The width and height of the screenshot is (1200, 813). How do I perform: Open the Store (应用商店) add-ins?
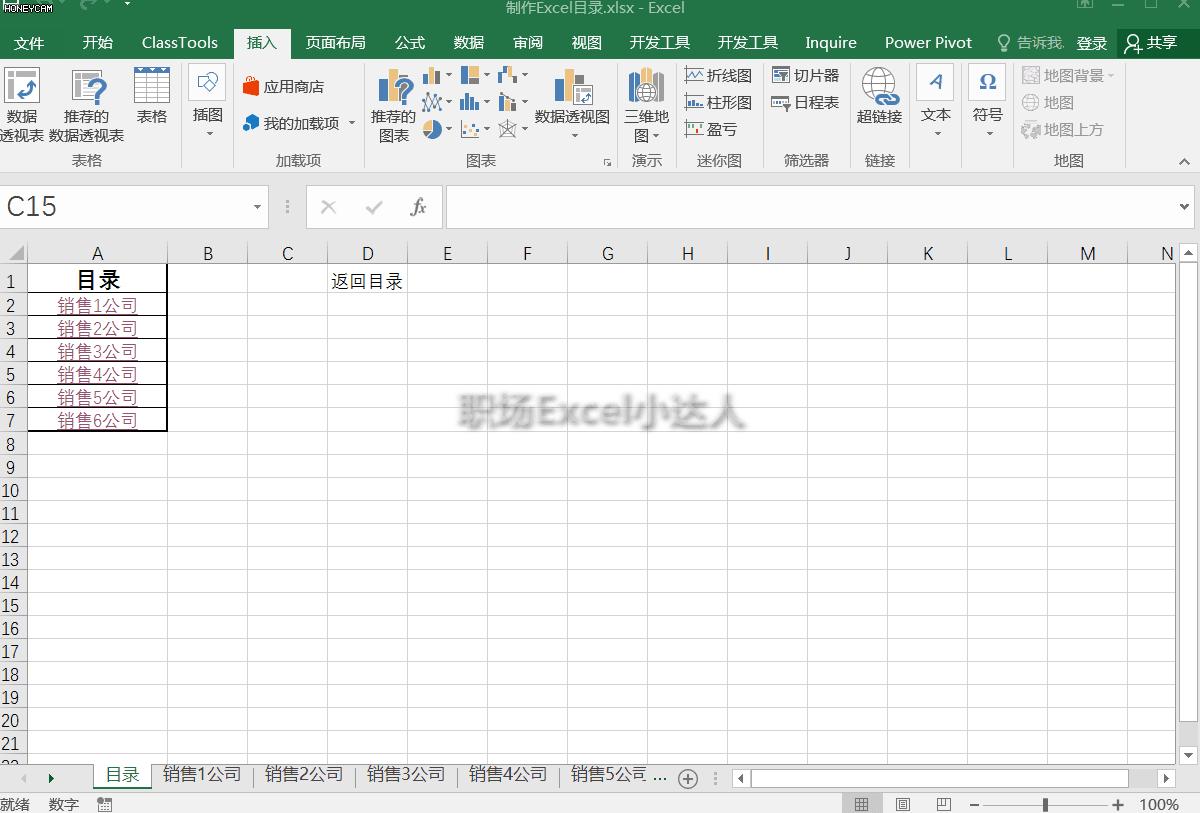pyautogui.click(x=283, y=87)
